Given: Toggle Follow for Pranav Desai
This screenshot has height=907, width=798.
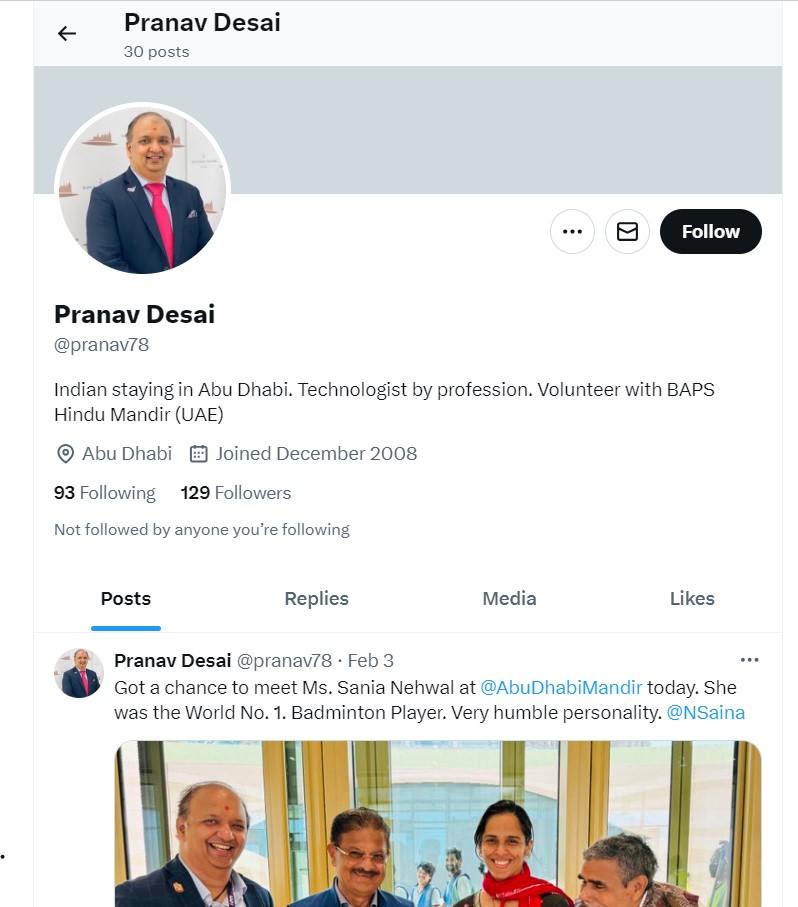Looking at the screenshot, I should [x=710, y=231].
